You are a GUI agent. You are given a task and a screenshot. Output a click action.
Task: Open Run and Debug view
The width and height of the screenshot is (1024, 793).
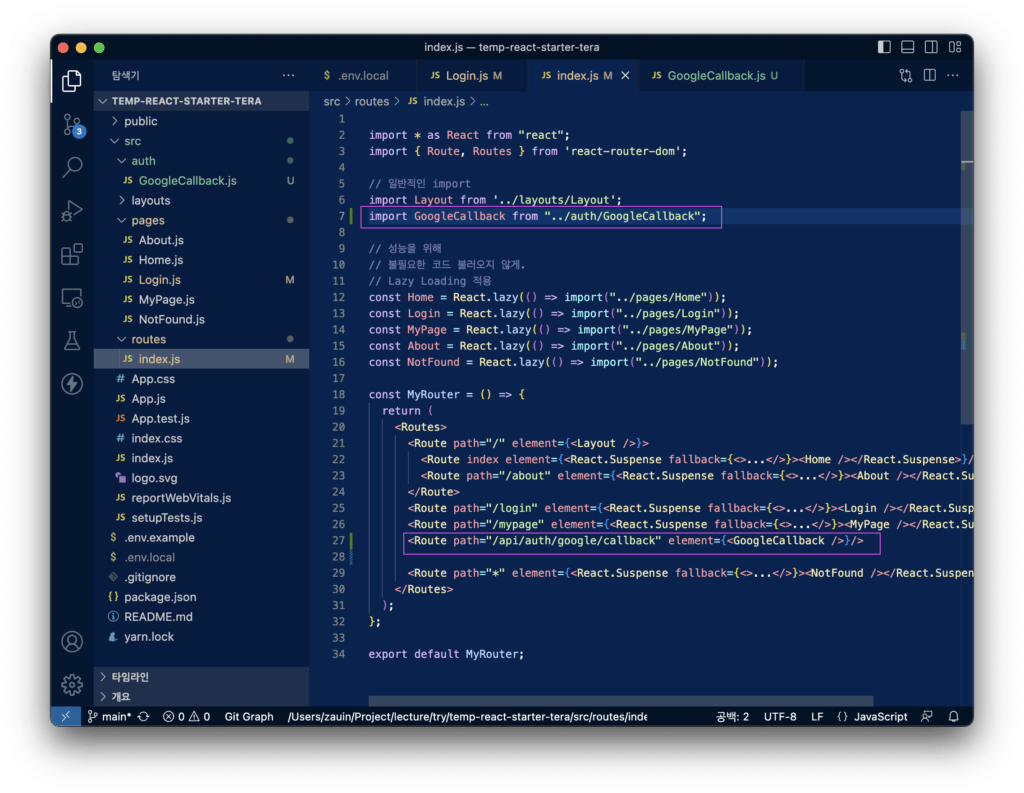[x=72, y=211]
